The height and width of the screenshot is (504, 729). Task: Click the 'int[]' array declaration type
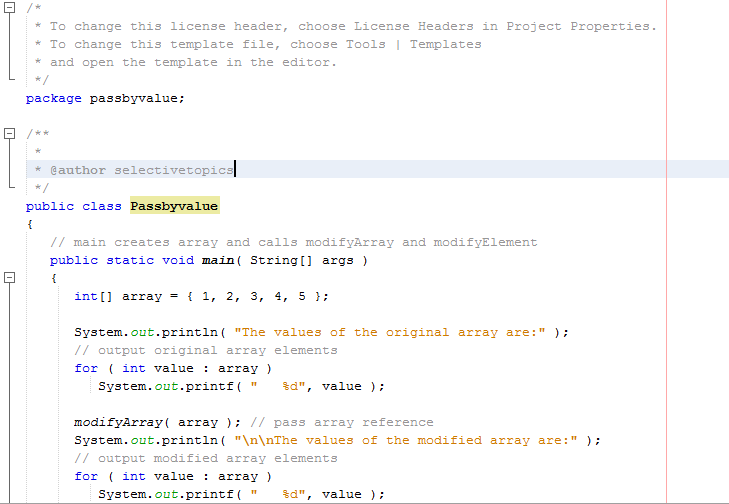[x=93, y=296]
